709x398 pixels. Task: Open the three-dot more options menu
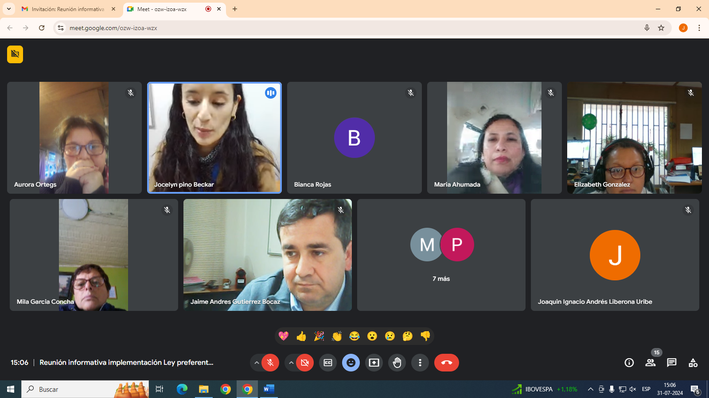420,362
